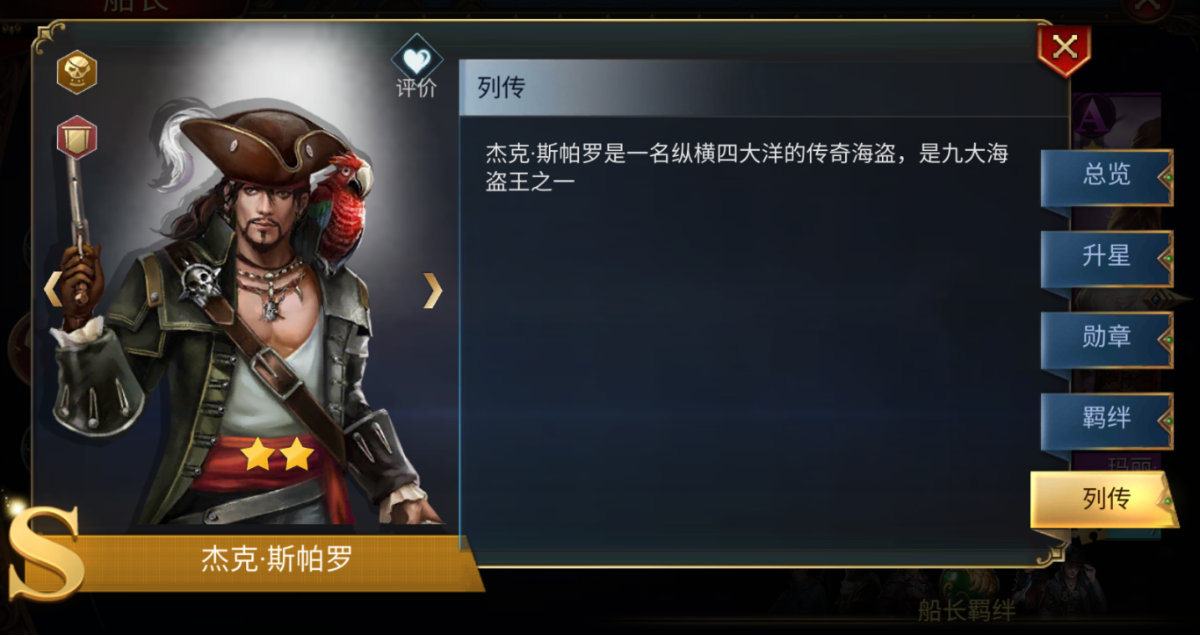Select the highlighted 列传 tab
This screenshot has height=636, width=1200.
pos(1104,498)
